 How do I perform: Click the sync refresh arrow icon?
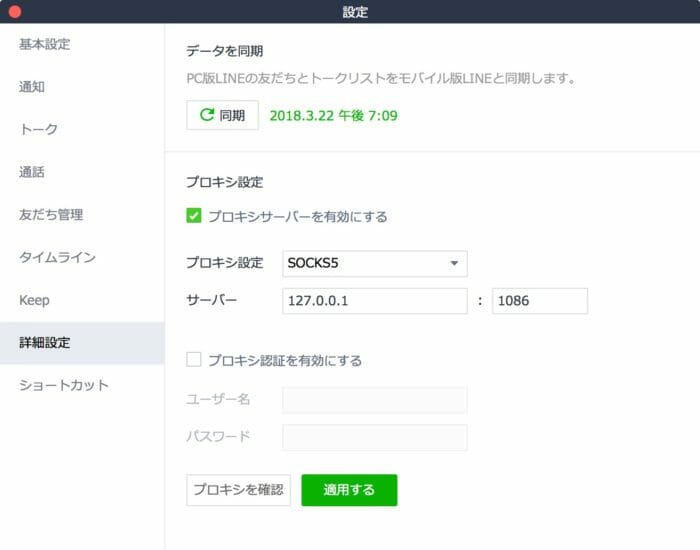coord(207,115)
